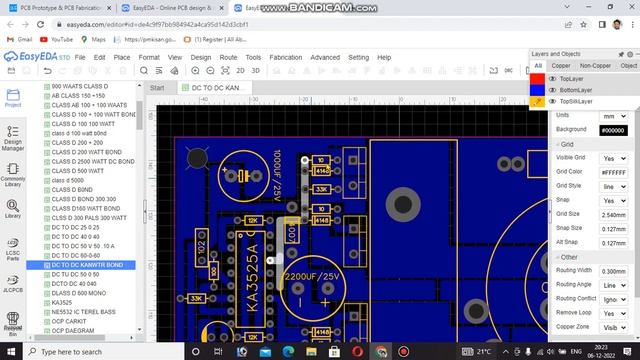Click the layers stack toolbar icon
Image resolution: width=640 pixels, height=360 pixels.
[x=174, y=71]
